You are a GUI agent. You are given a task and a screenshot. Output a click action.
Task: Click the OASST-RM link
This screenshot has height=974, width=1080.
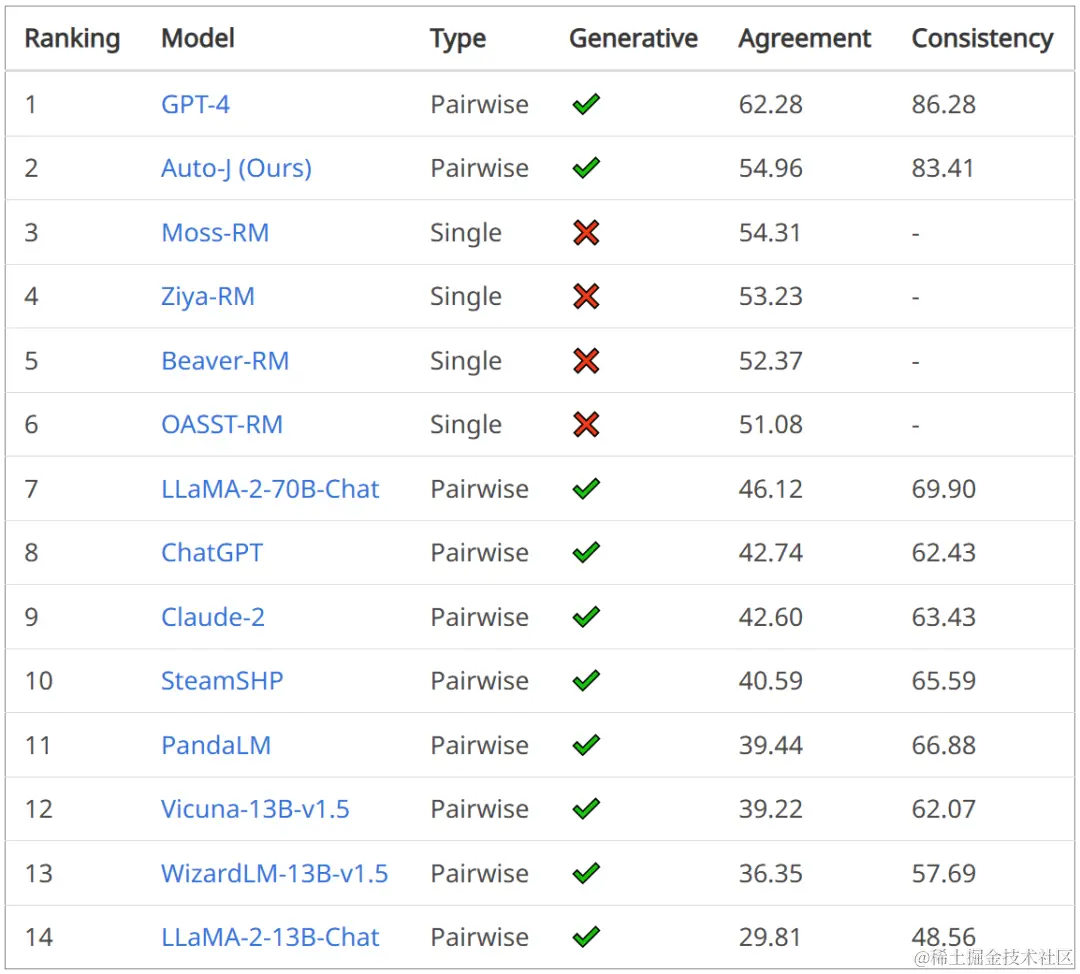[x=222, y=424]
